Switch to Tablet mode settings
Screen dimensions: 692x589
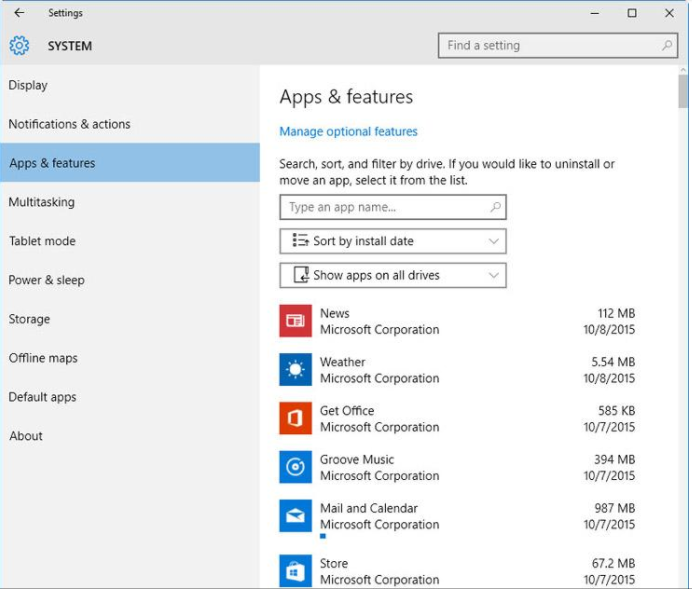tap(130, 241)
